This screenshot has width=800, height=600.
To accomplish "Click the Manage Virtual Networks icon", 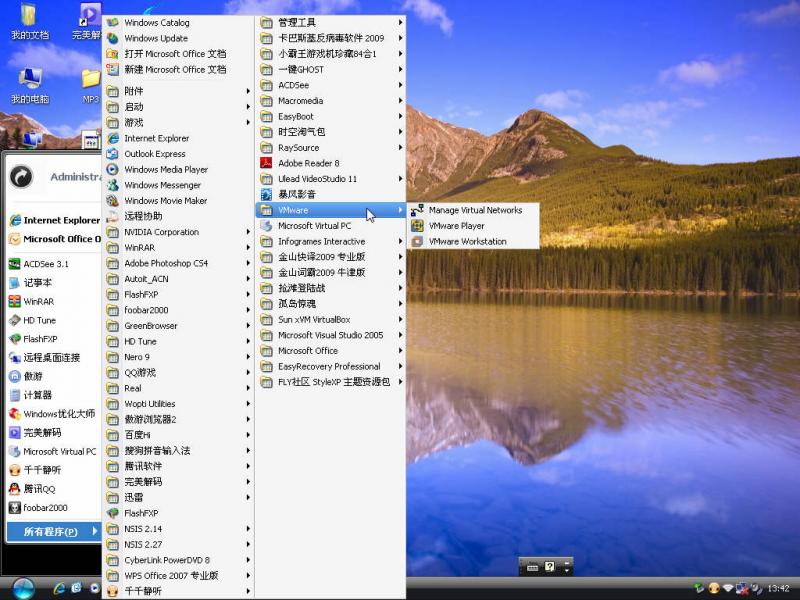I will tap(417, 210).
